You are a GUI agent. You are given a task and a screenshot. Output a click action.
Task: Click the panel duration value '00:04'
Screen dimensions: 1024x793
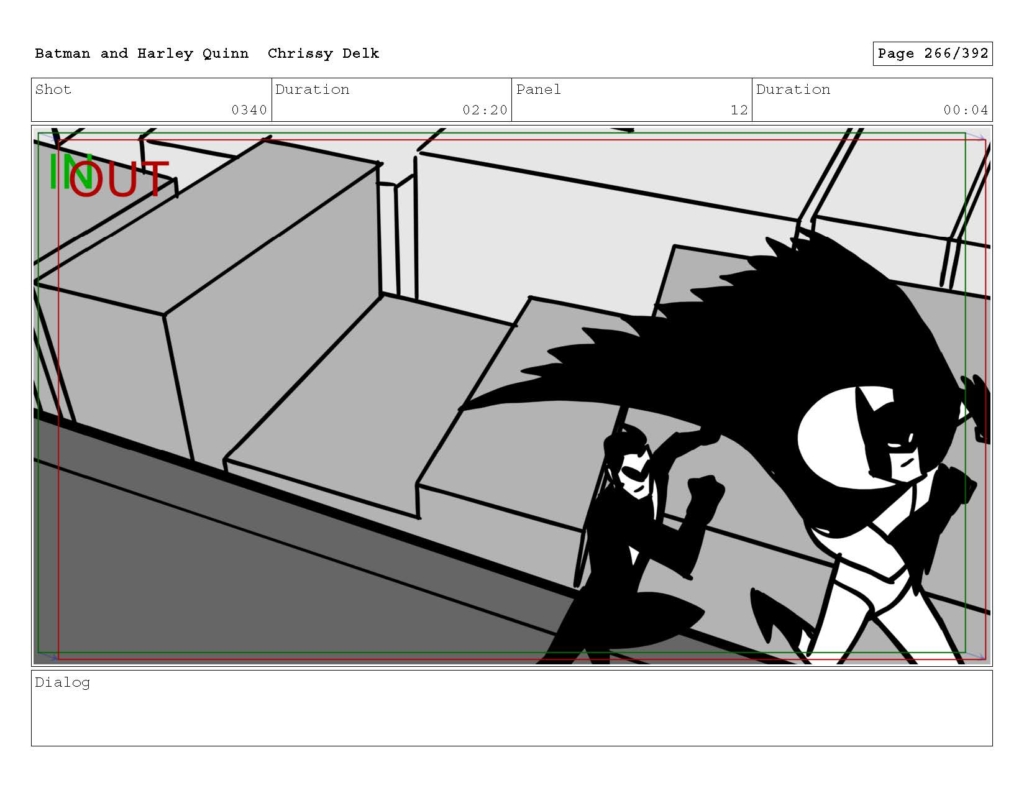point(965,110)
